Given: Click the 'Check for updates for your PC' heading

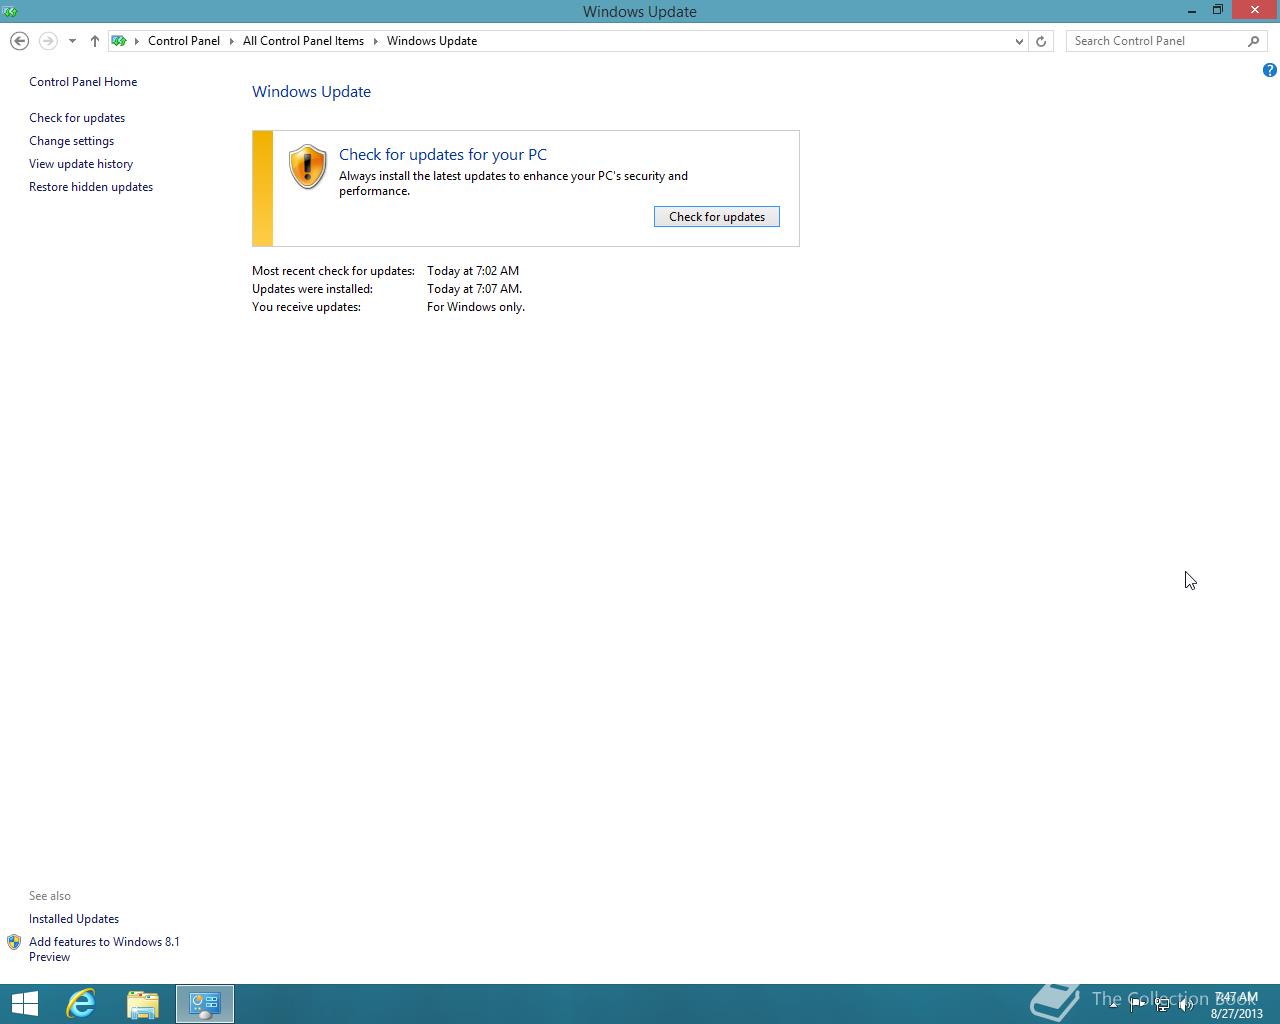Looking at the screenshot, I should point(443,154).
